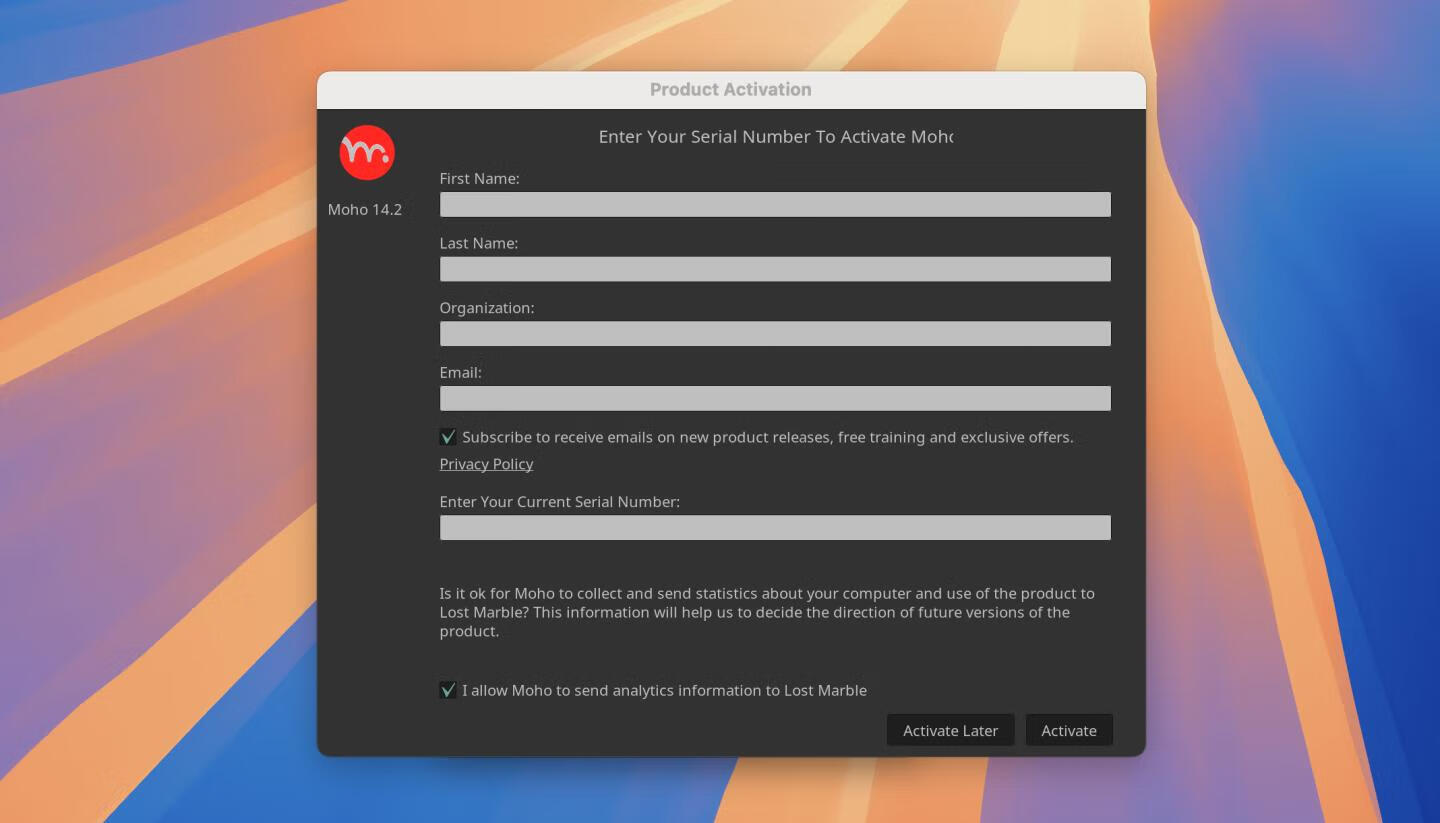Click the First Name: label
The width and height of the screenshot is (1440, 823).
pos(479,178)
